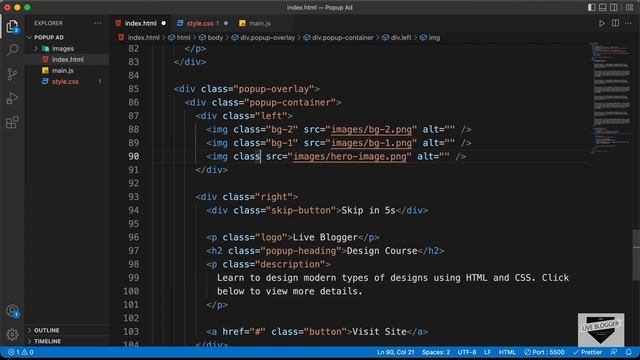Open the Accounts menu icon
The height and width of the screenshot is (360, 640).
click(x=12, y=311)
